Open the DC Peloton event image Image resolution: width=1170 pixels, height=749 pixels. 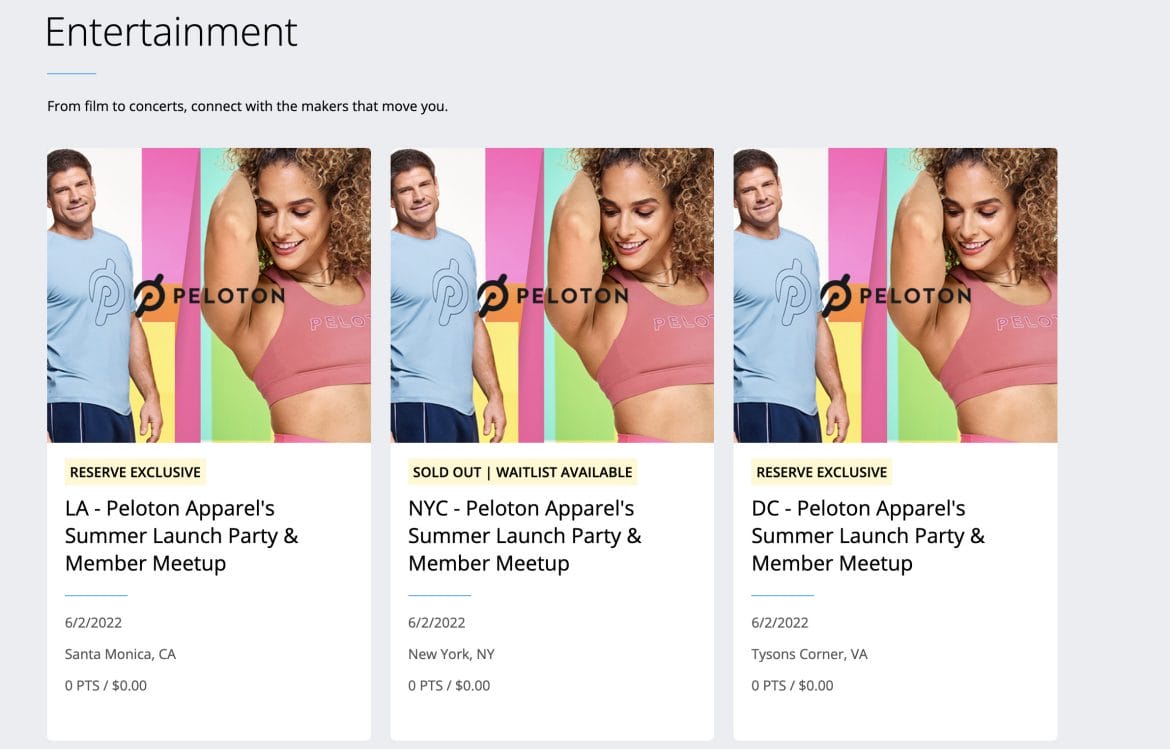point(895,295)
